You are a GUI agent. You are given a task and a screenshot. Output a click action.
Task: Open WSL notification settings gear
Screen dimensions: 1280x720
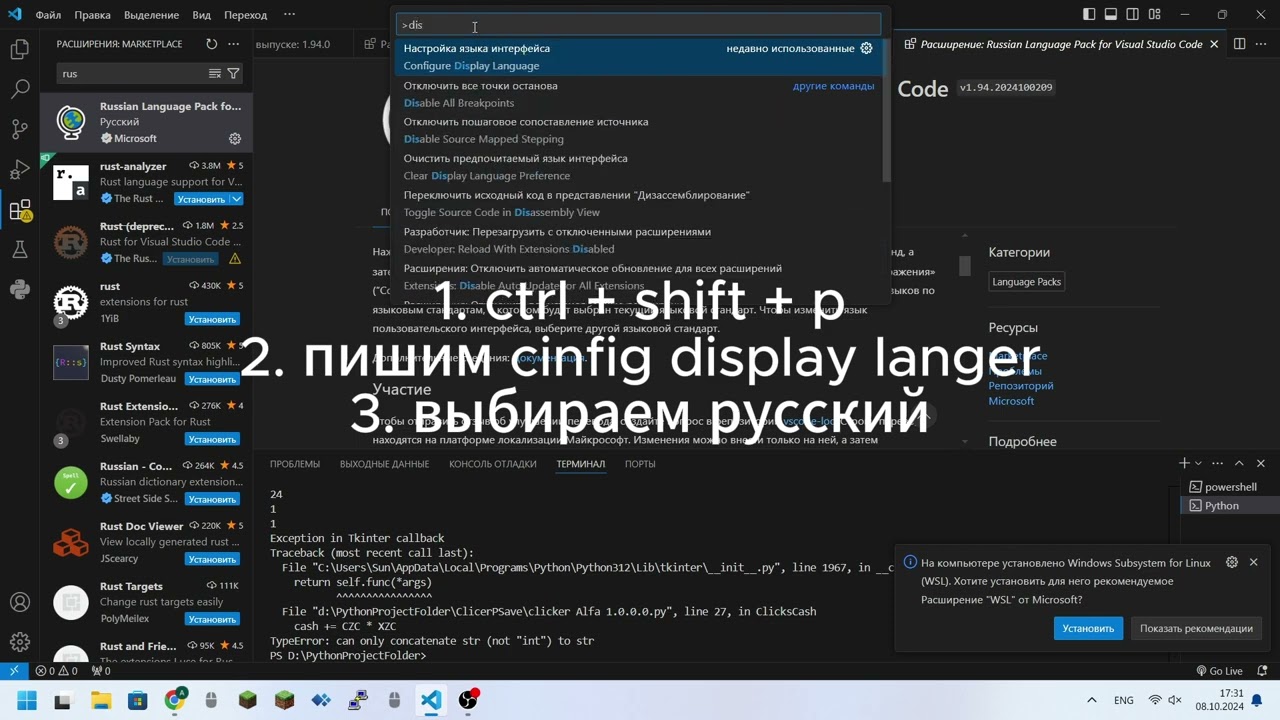(1232, 562)
